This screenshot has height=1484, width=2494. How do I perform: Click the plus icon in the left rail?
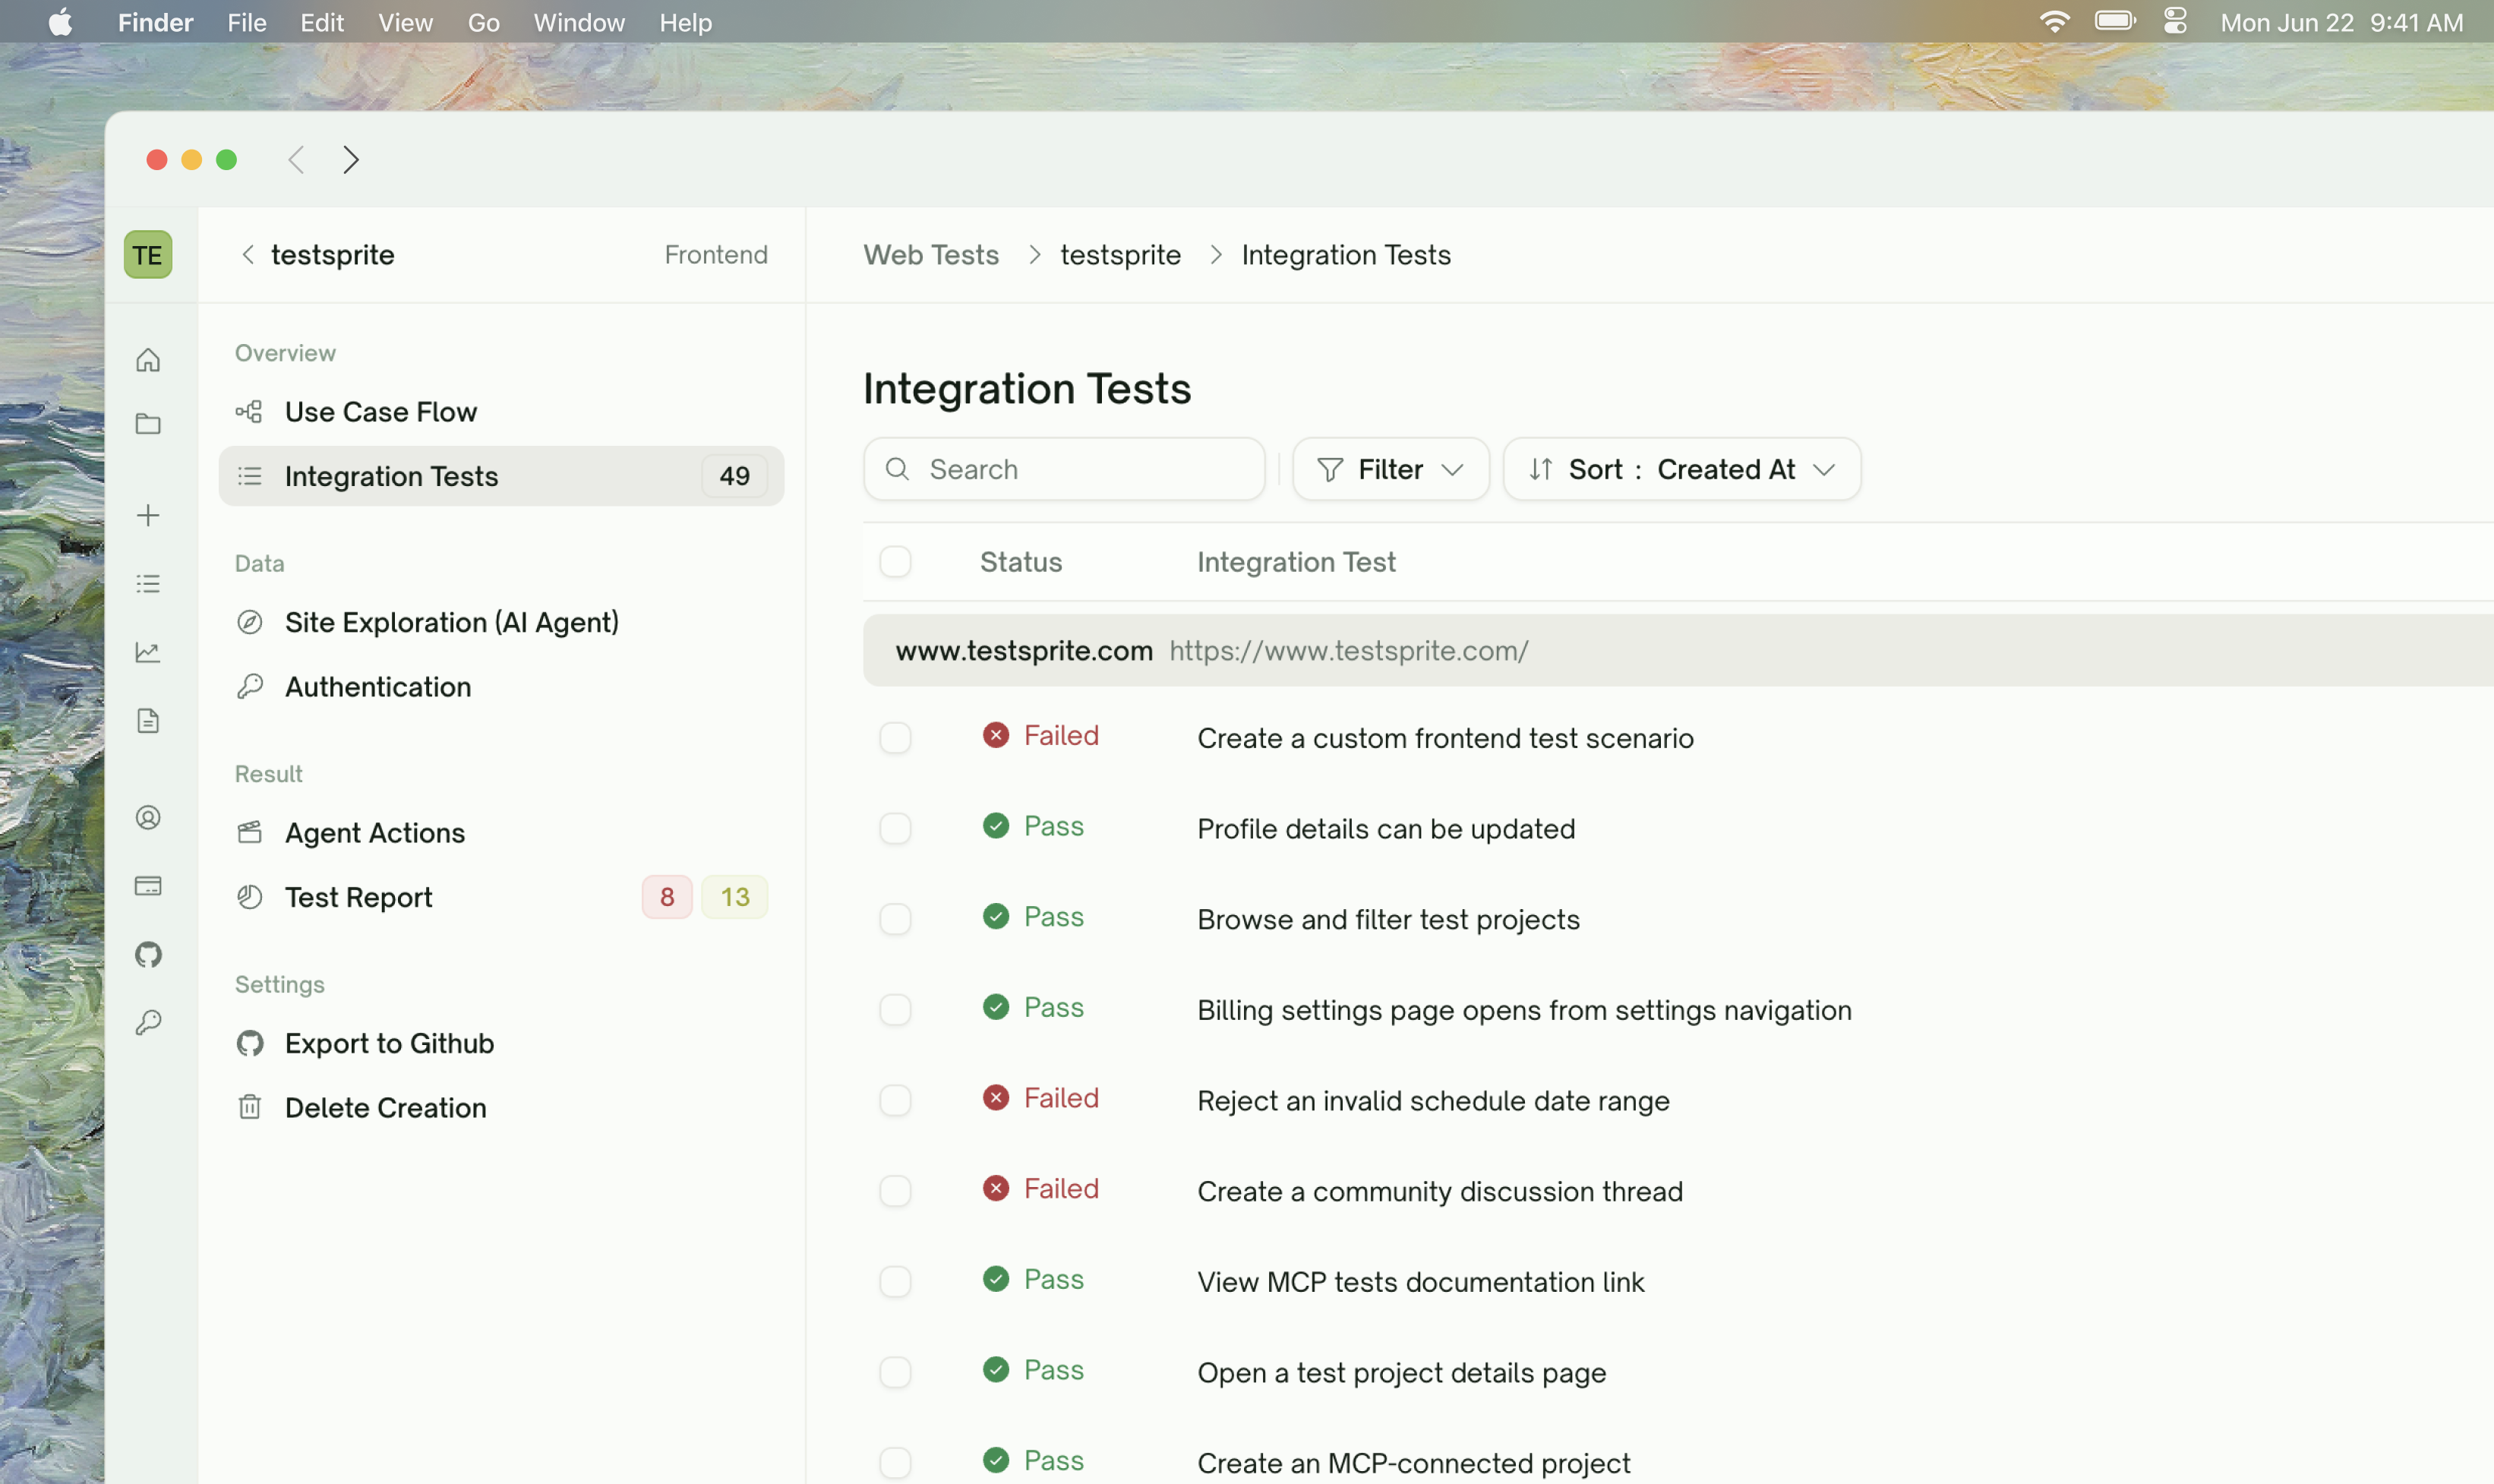click(x=148, y=515)
